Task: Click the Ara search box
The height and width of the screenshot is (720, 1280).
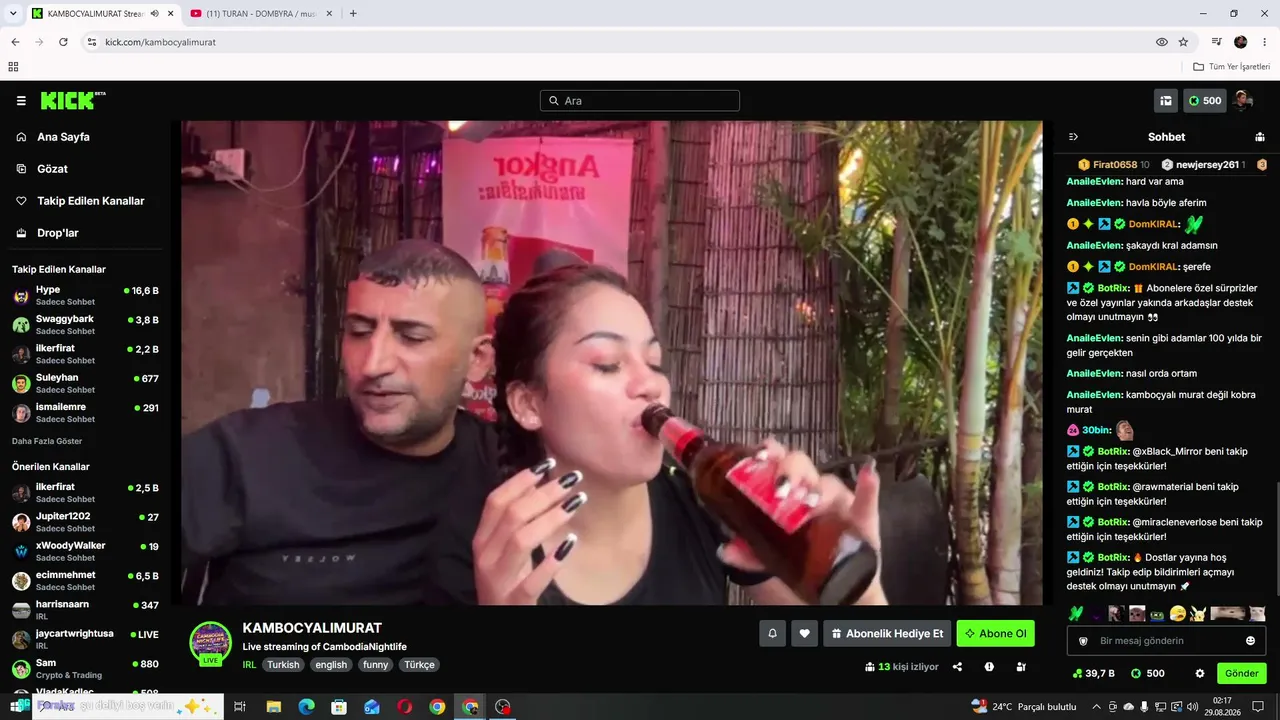Action: pyautogui.click(x=640, y=101)
